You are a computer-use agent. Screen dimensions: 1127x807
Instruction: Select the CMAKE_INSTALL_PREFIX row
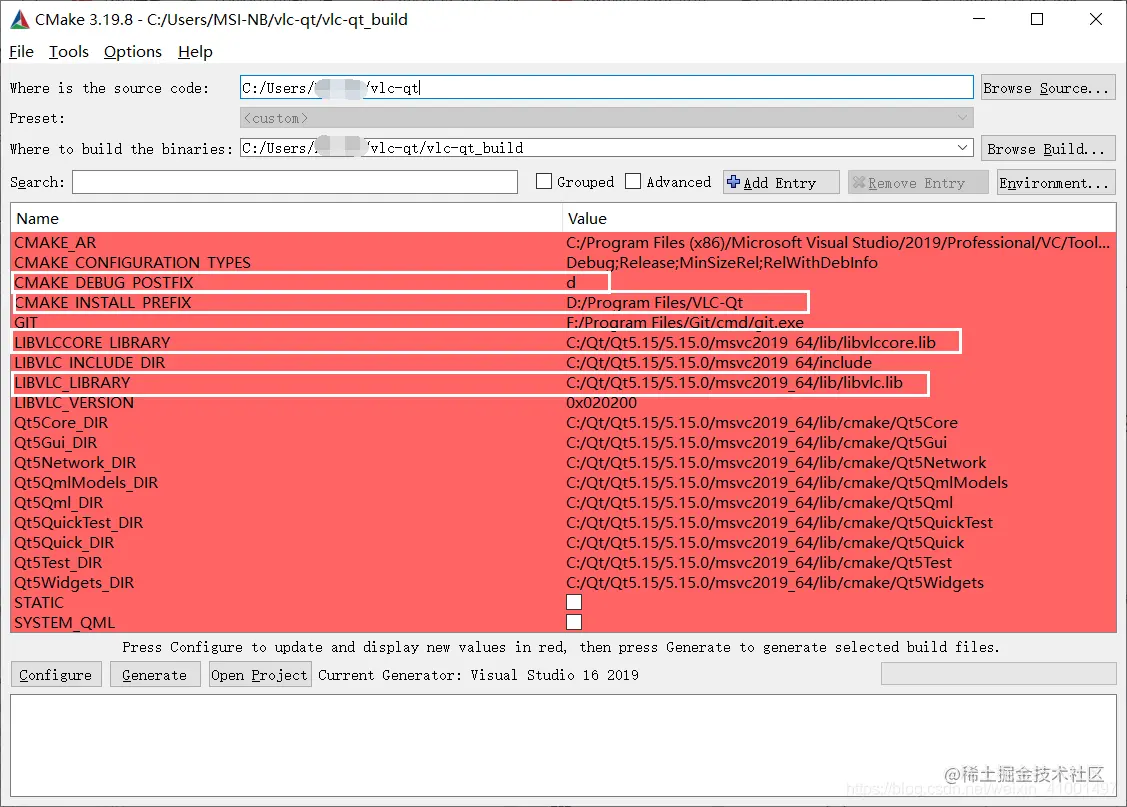coord(300,302)
